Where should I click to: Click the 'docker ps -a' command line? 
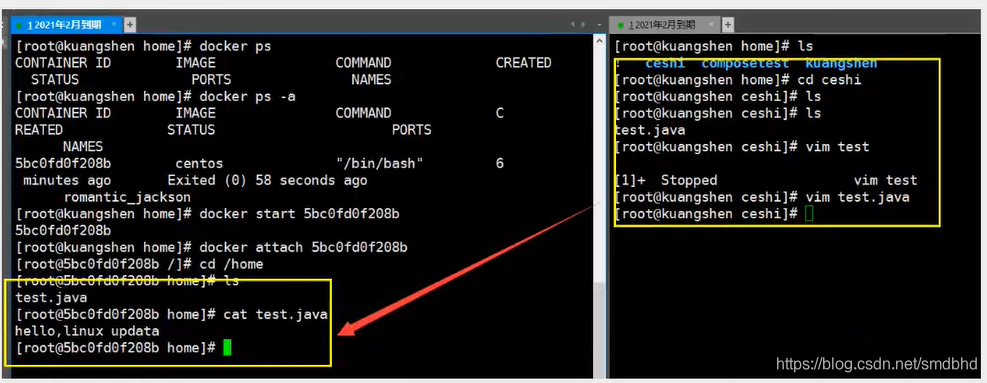247,96
